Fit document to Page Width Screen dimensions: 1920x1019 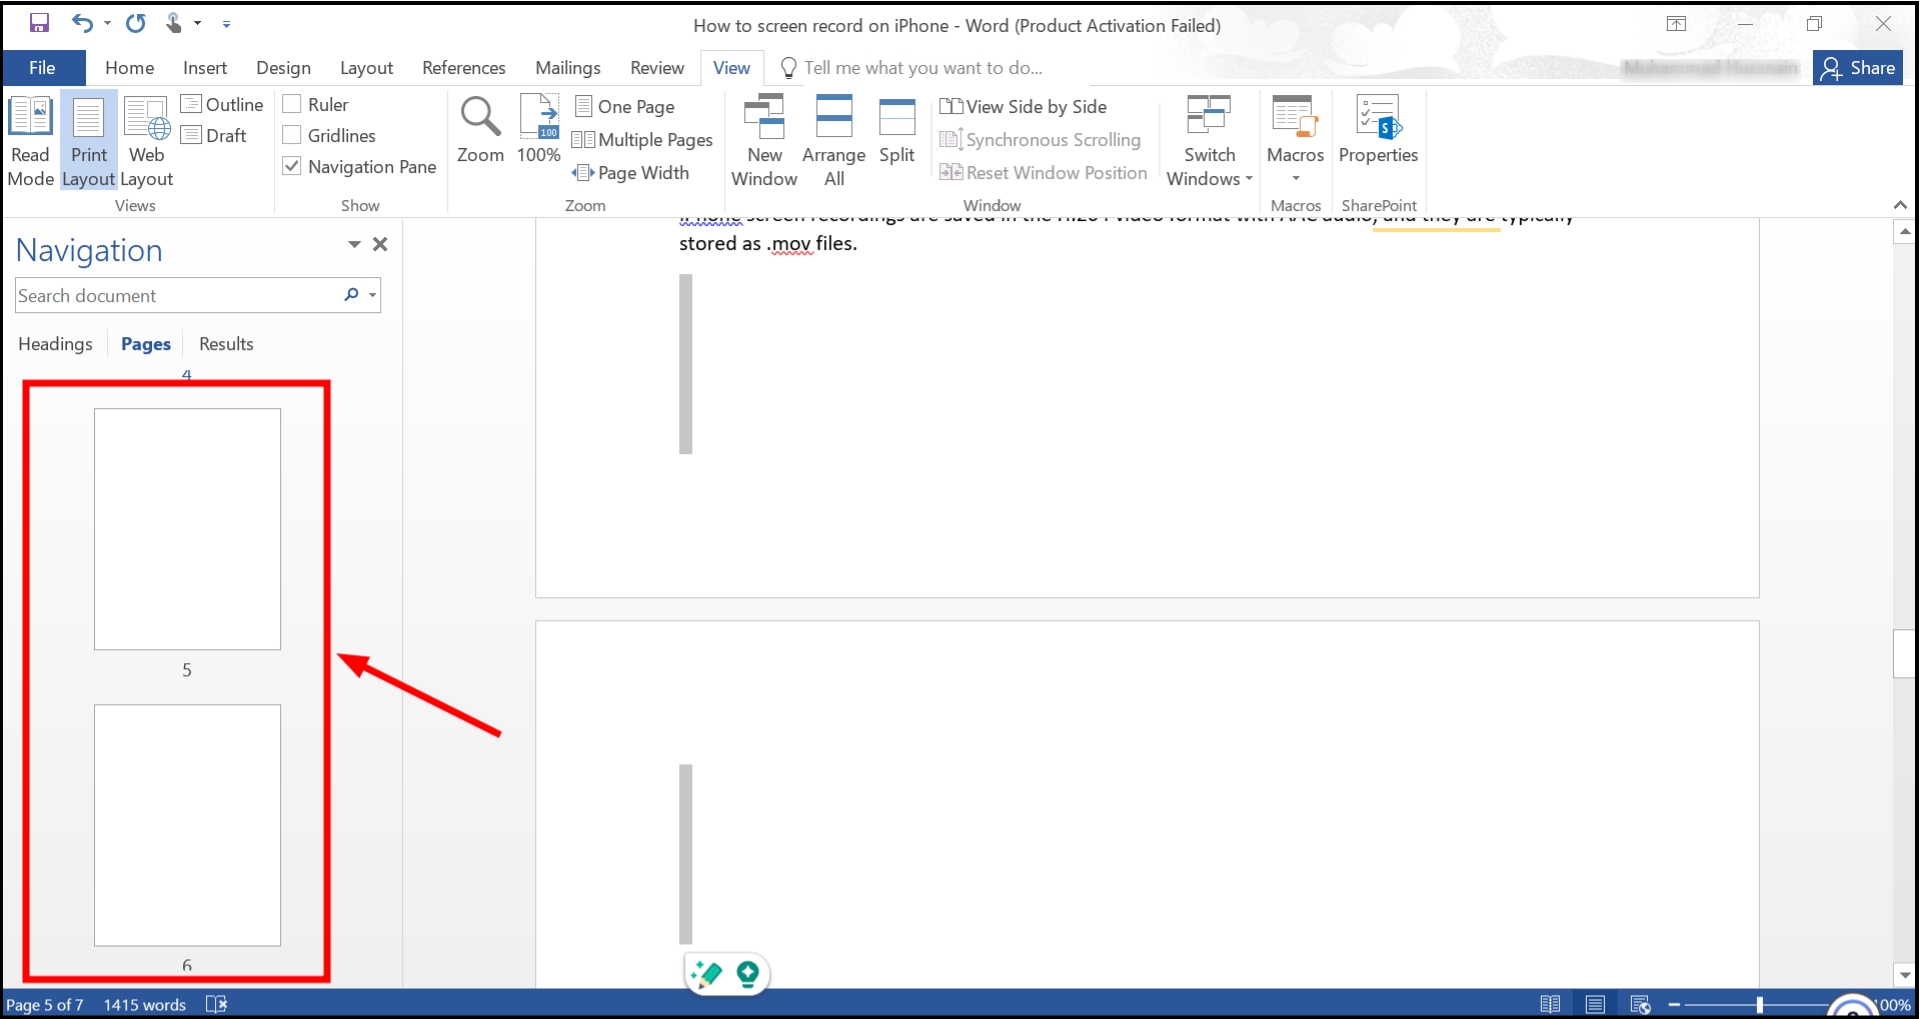pos(630,172)
